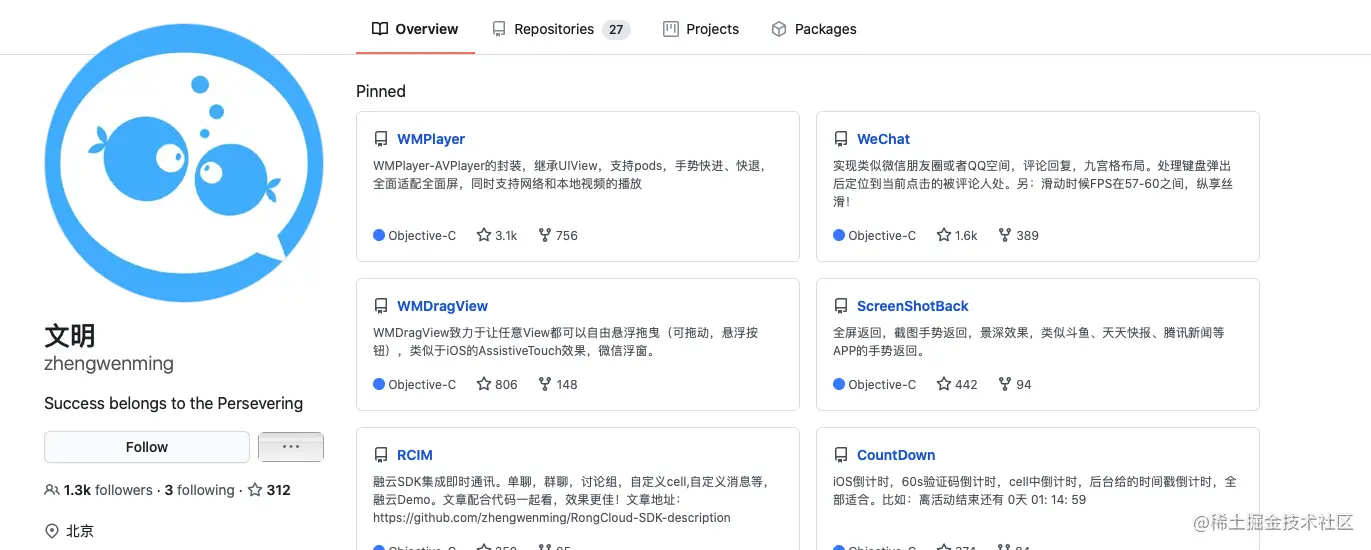This screenshot has width=1371, height=550.
Task: Click the Pinned section heading
Action: [381, 91]
